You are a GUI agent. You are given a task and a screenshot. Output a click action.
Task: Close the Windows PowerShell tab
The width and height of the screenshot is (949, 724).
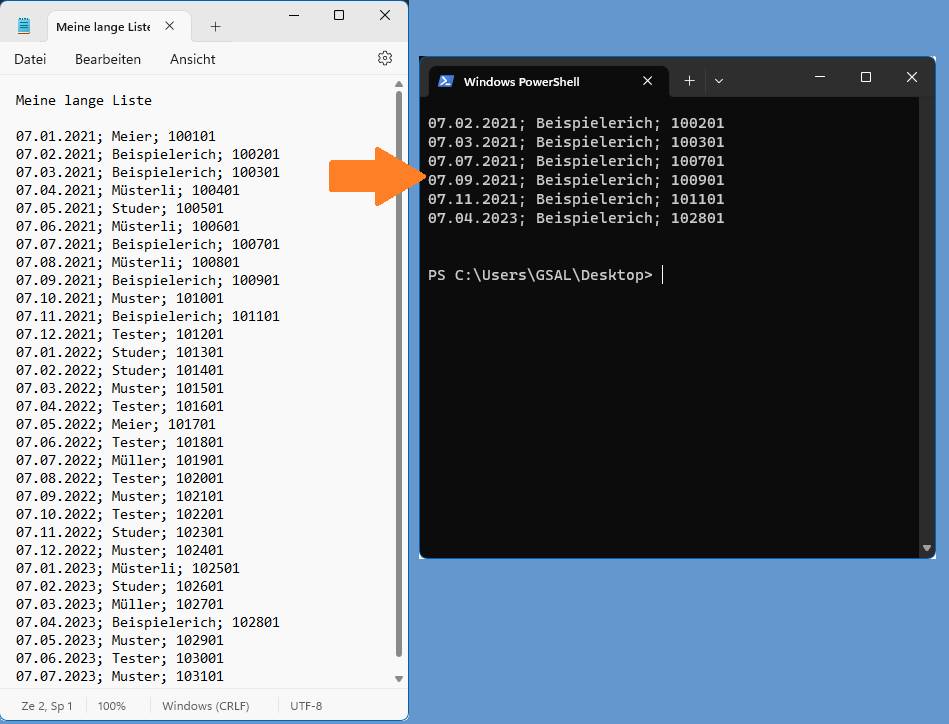pos(648,81)
